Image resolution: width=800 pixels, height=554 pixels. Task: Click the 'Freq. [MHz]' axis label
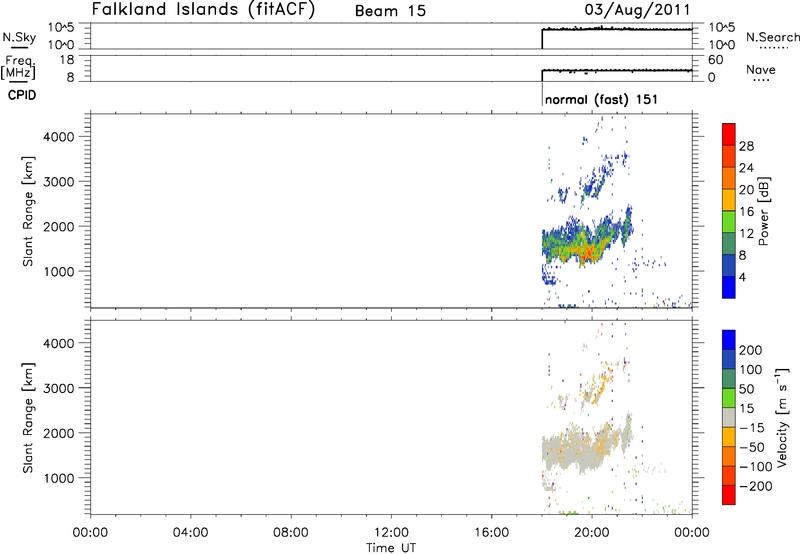point(19,68)
